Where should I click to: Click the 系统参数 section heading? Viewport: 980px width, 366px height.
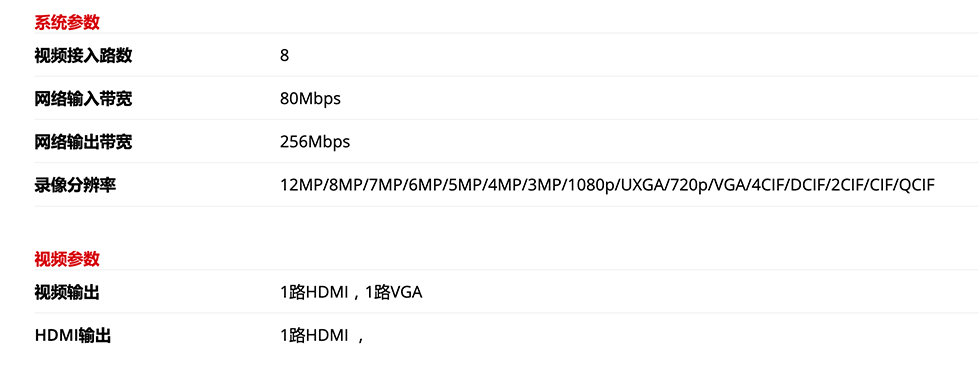click(x=67, y=22)
